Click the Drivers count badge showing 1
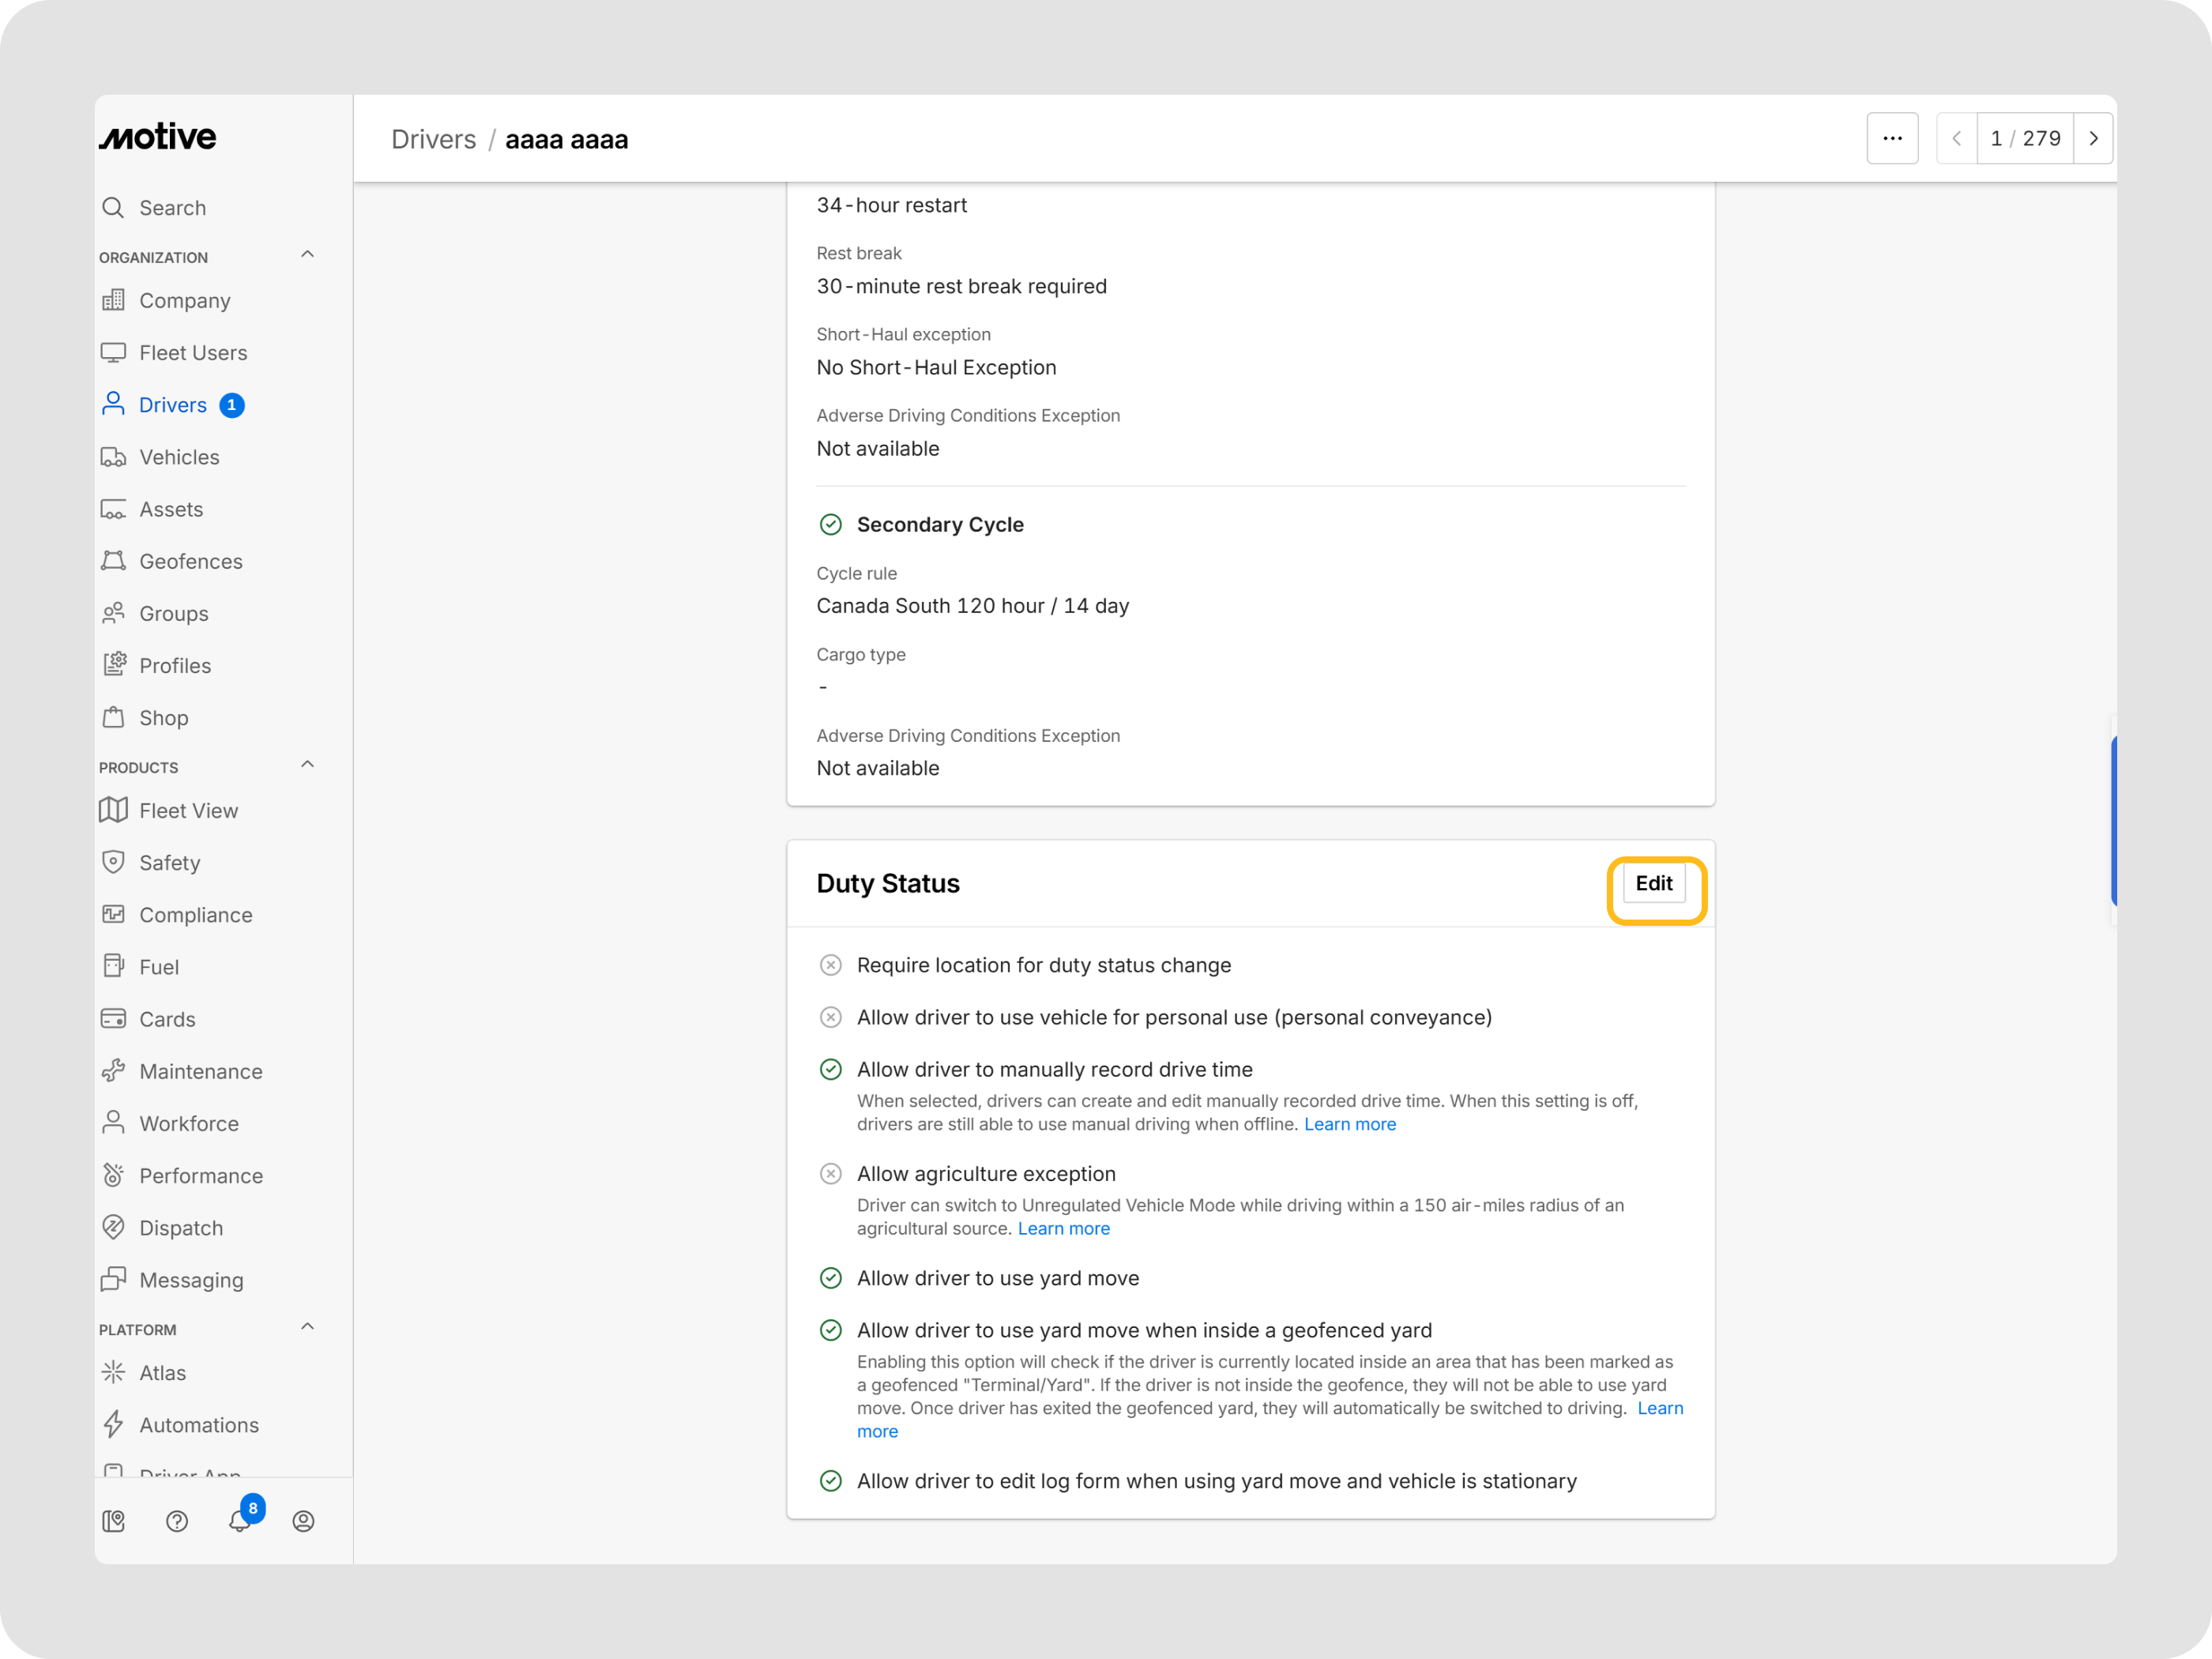The width and height of the screenshot is (2212, 1659). tap(232, 405)
